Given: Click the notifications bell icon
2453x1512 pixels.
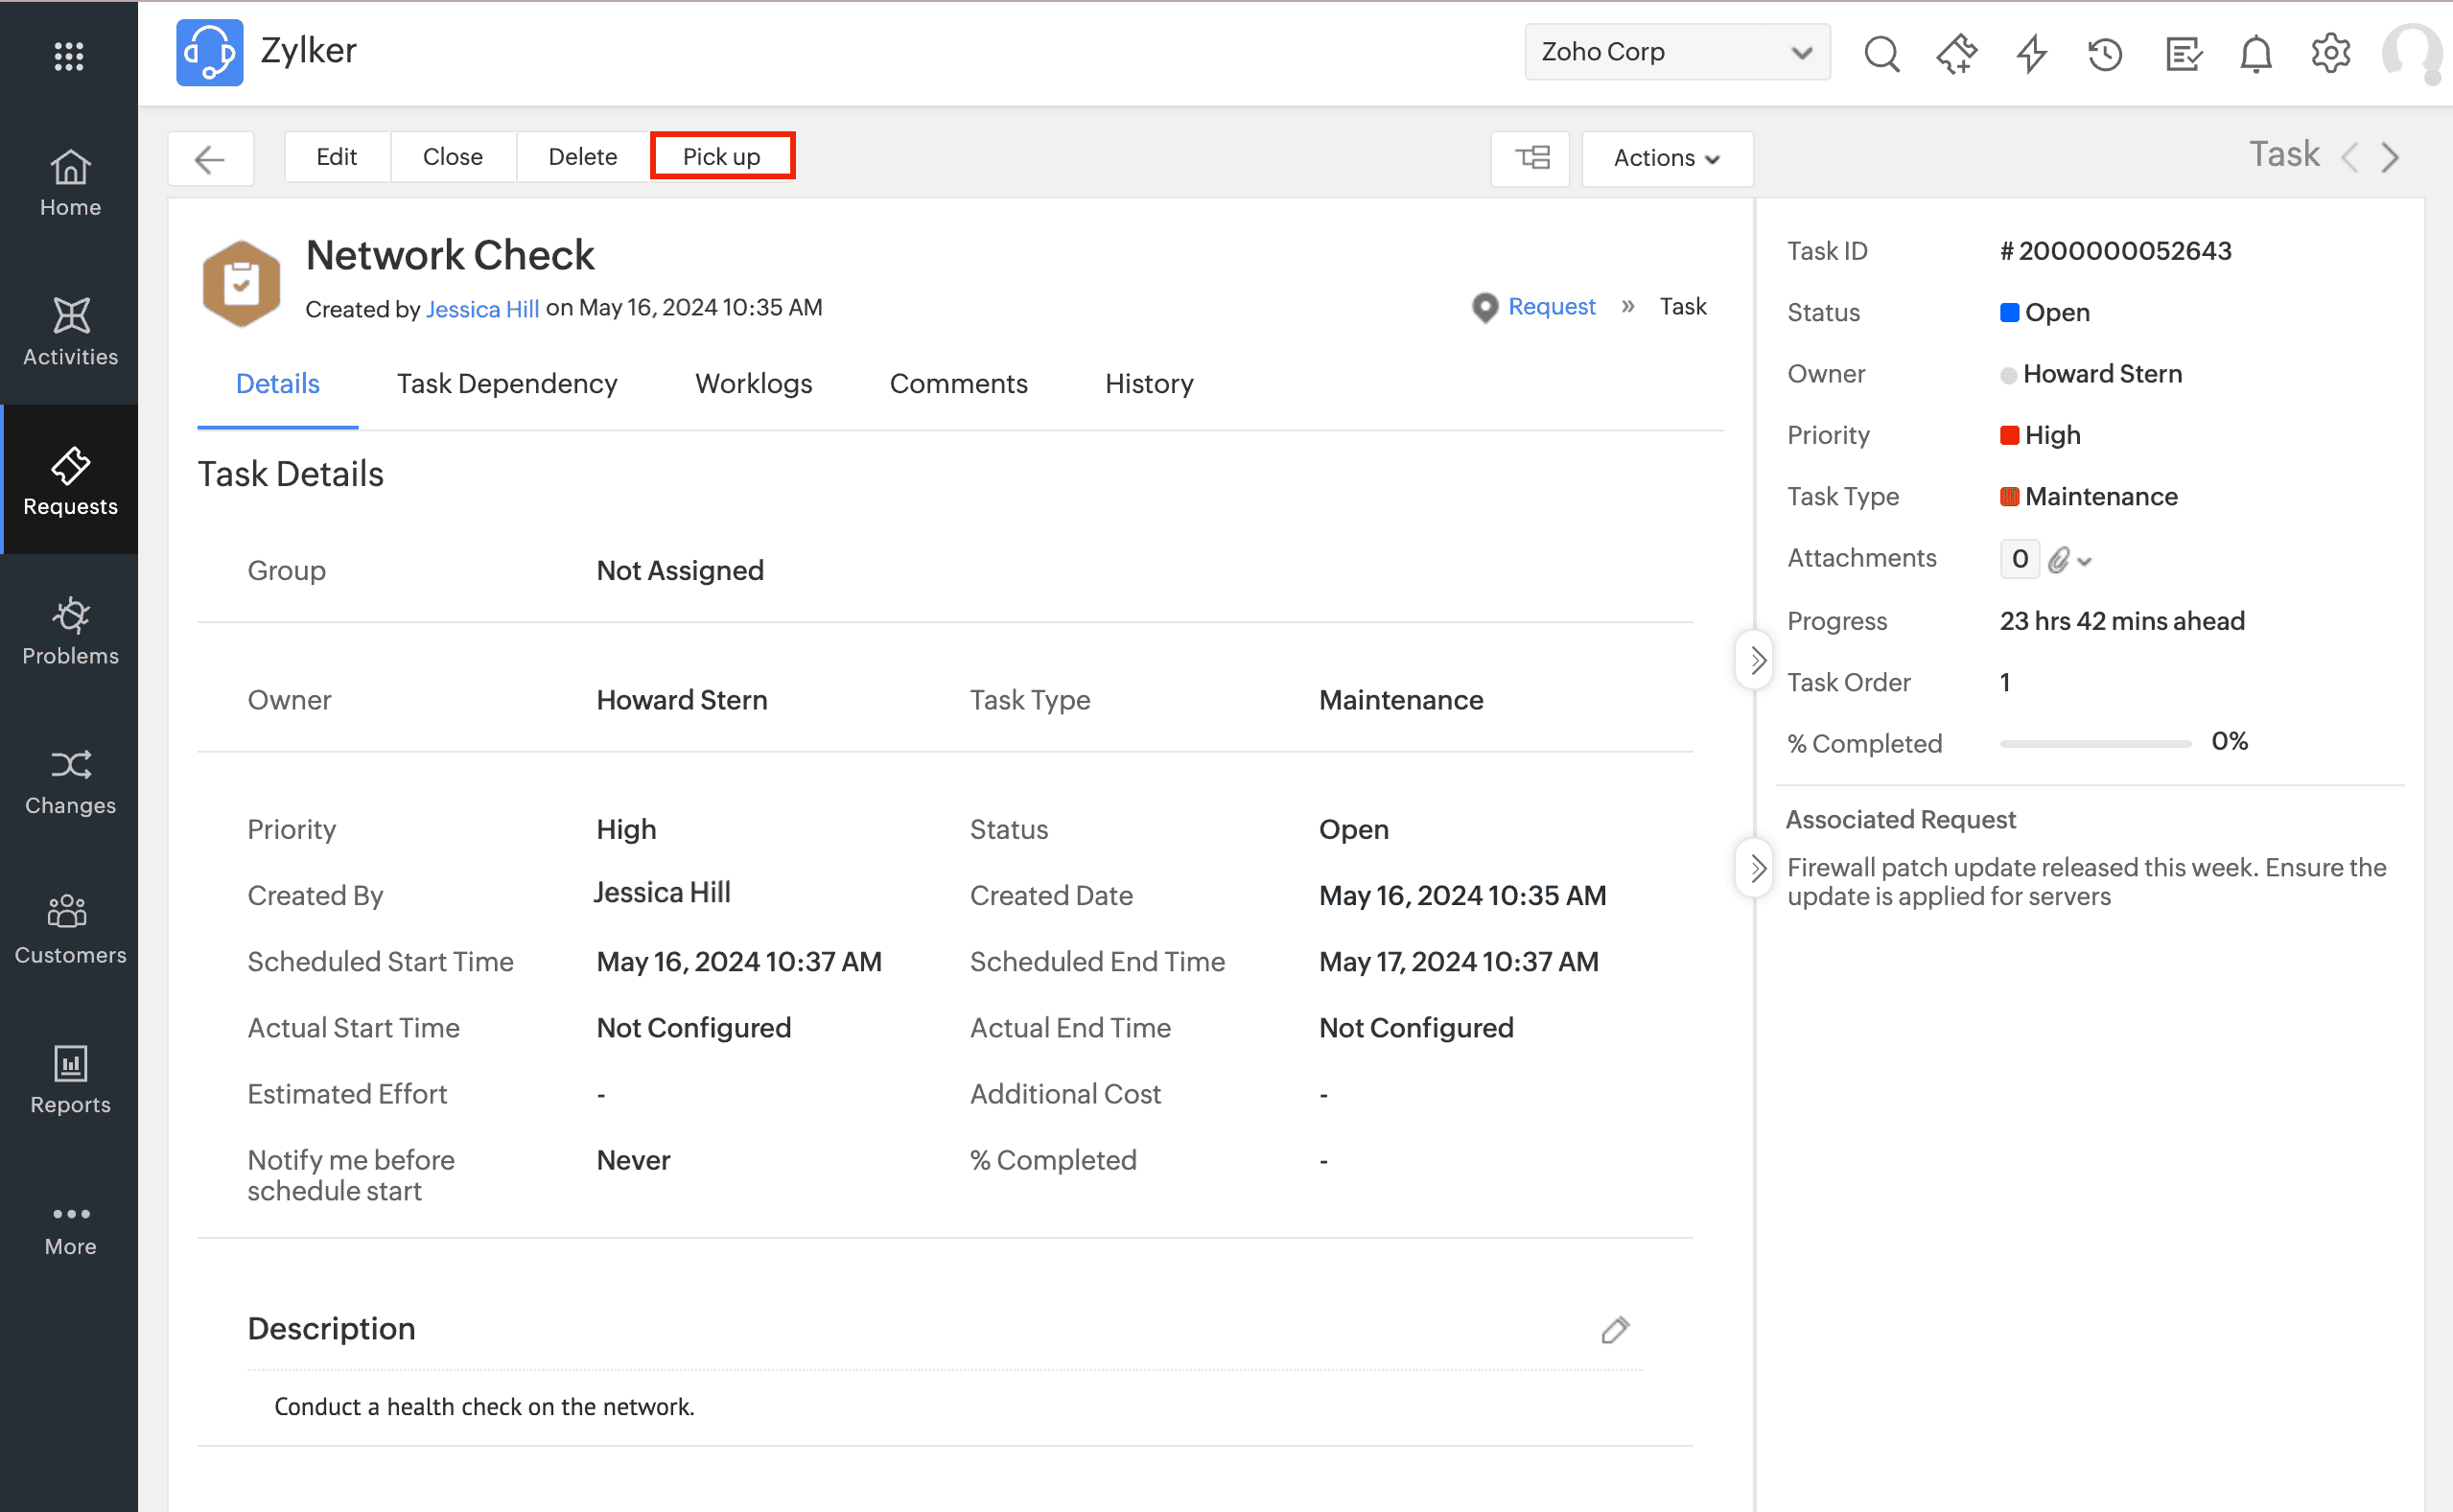Looking at the screenshot, I should pyautogui.click(x=2255, y=53).
